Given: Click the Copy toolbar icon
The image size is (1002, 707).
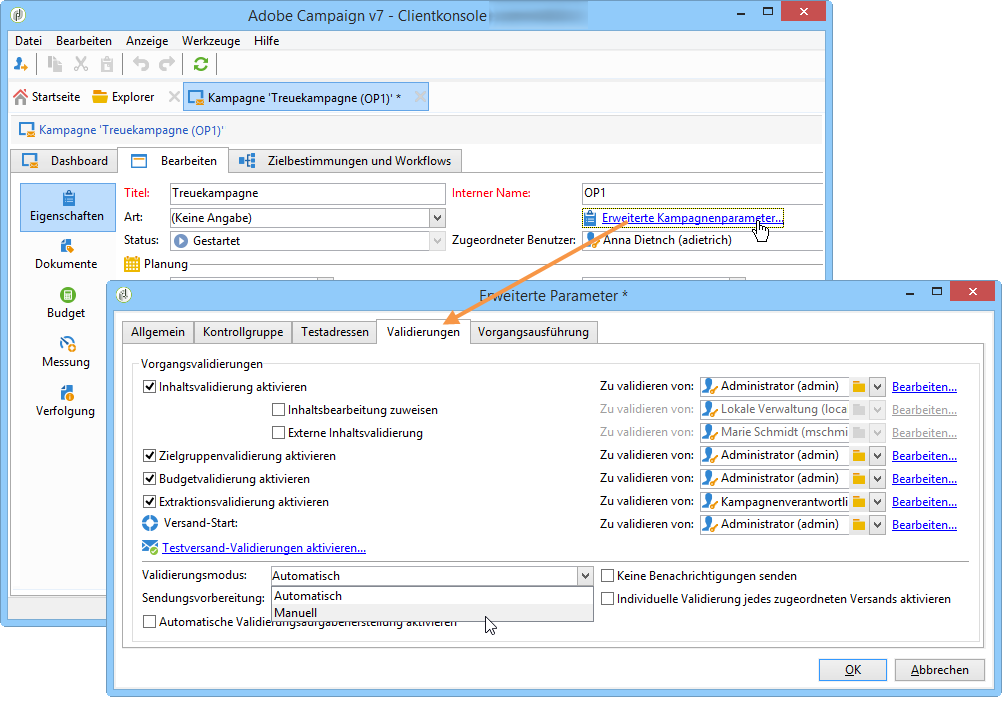Looking at the screenshot, I should tap(55, 64).
